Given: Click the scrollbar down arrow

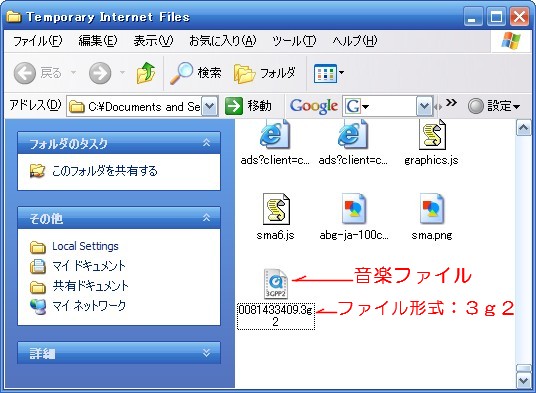Looking at the screenshot, I should [523, 380].
